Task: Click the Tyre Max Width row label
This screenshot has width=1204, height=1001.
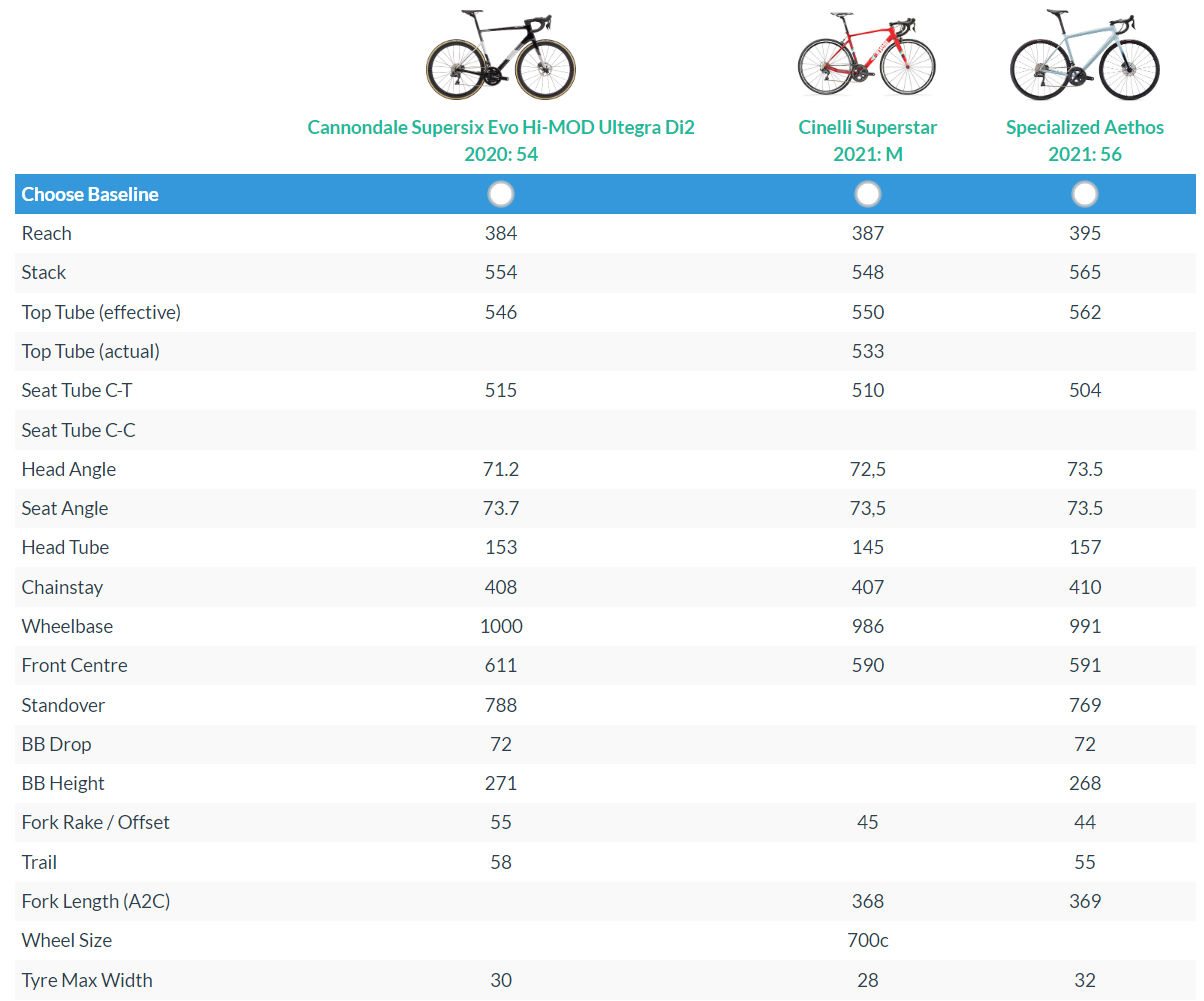Action: [87, 980]
